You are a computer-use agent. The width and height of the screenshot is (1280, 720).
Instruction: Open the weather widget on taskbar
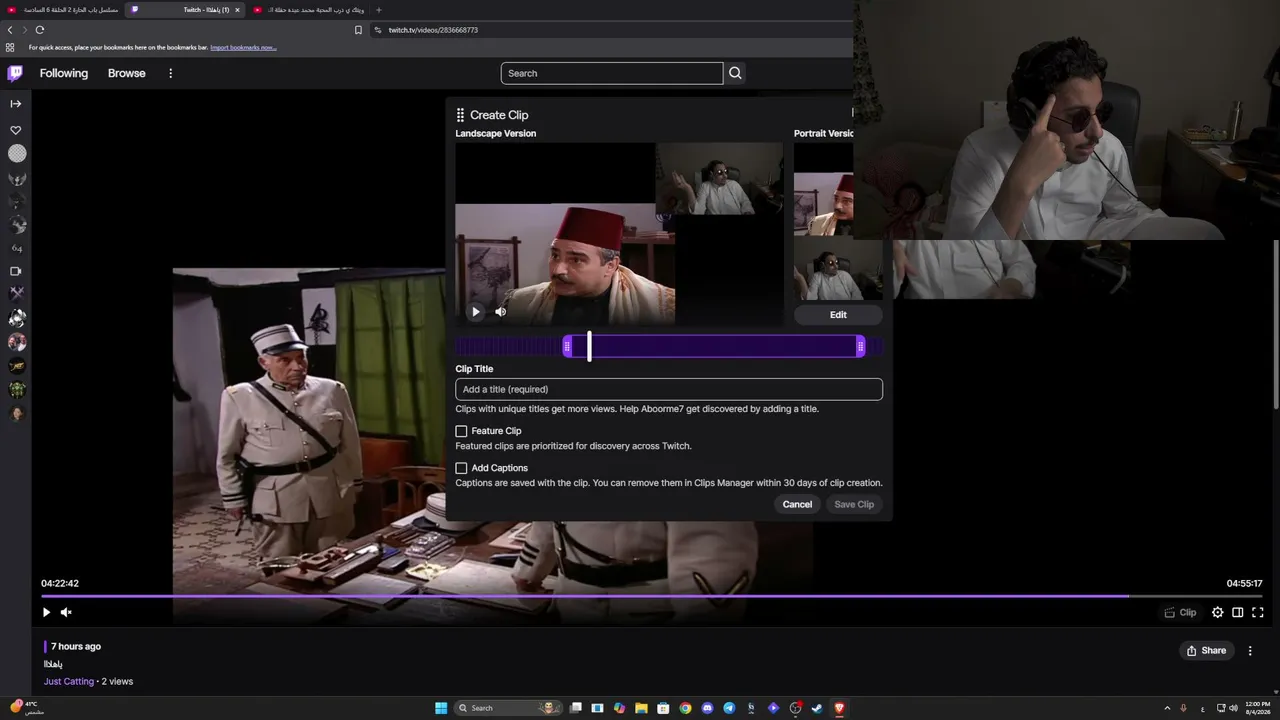[28, 708]
